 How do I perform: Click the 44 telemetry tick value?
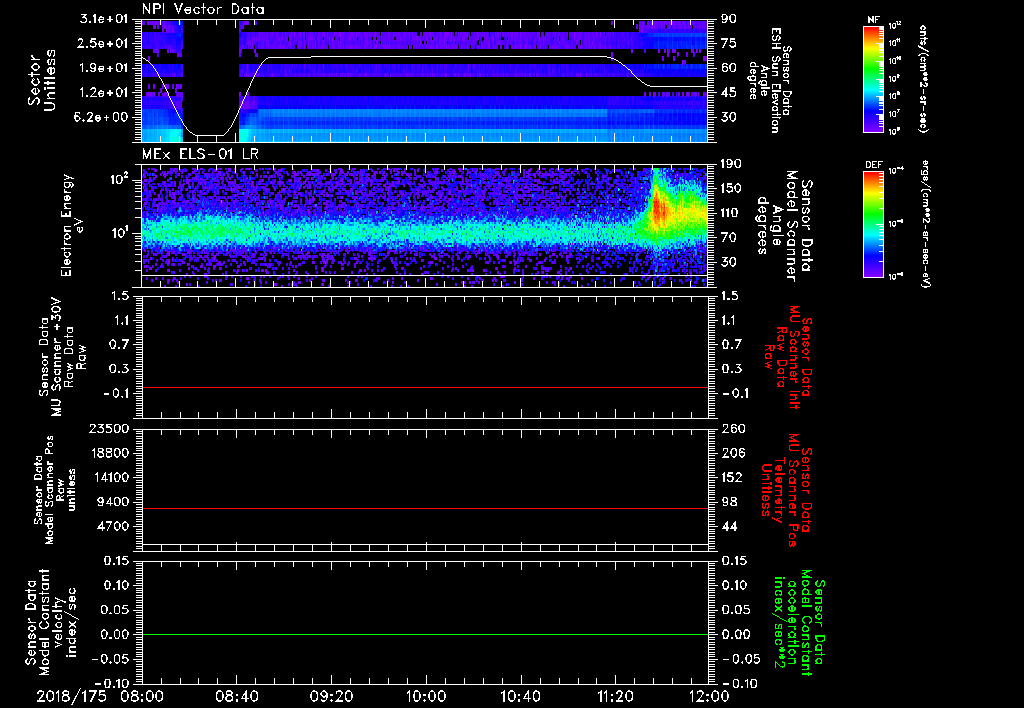(x=729, y=526)
